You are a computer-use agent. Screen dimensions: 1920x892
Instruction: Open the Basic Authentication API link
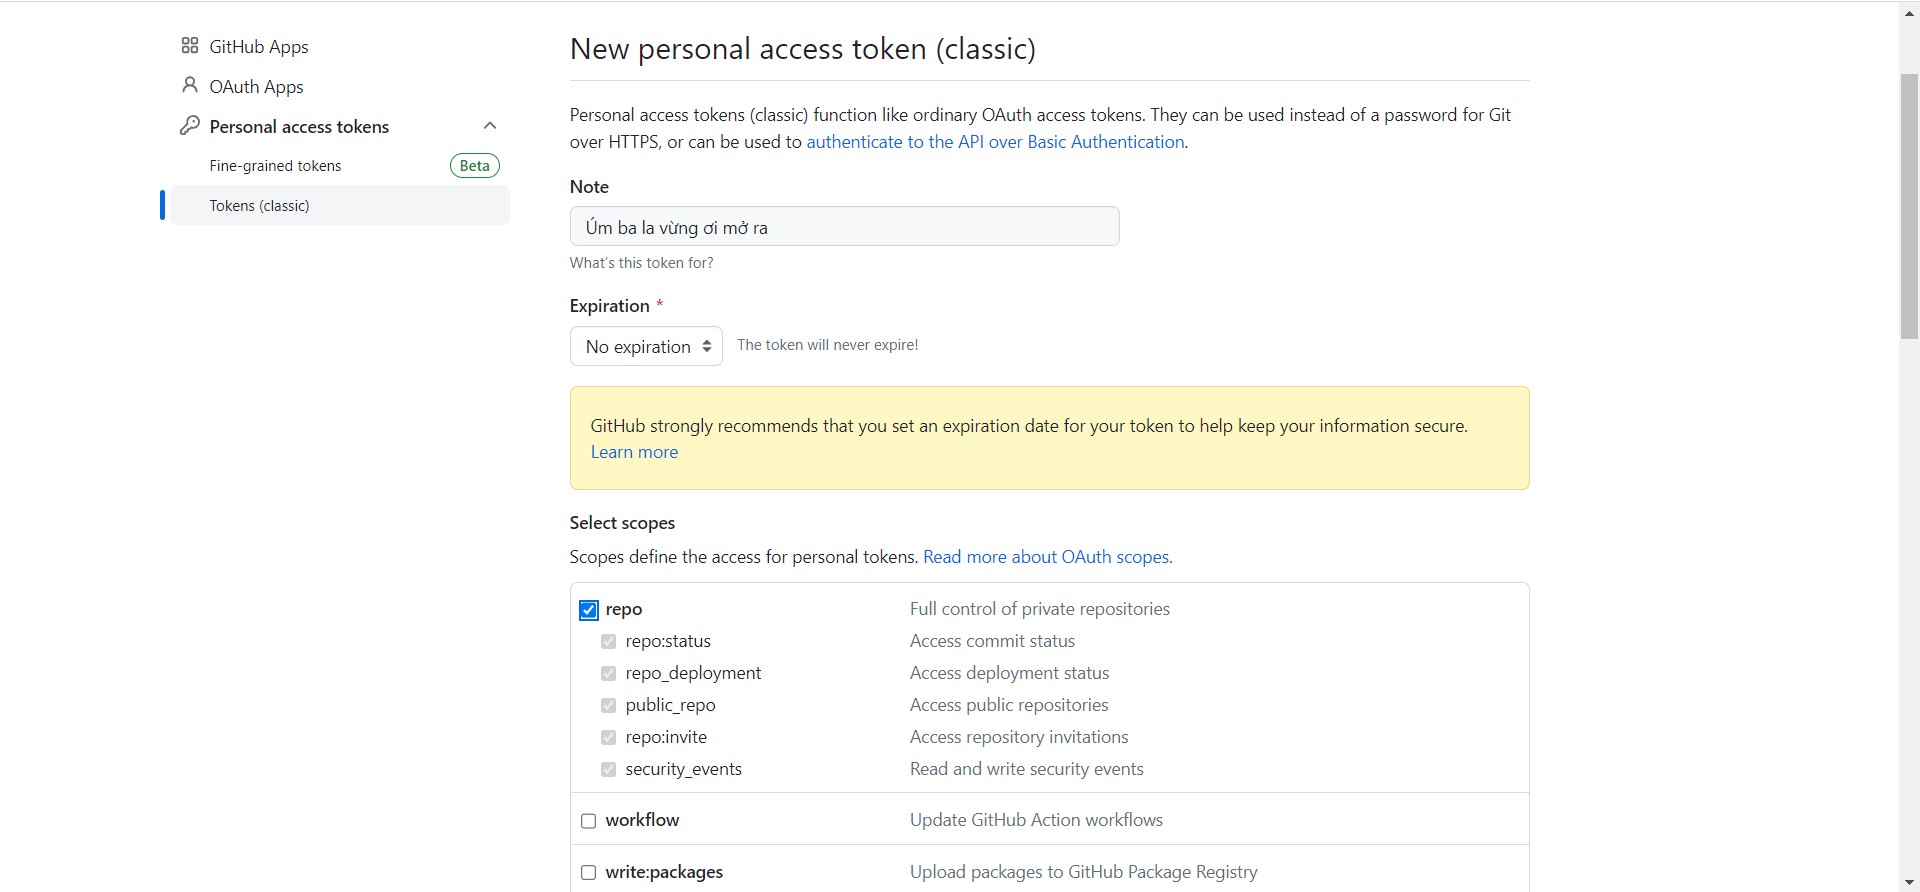(x=995, y=142)
